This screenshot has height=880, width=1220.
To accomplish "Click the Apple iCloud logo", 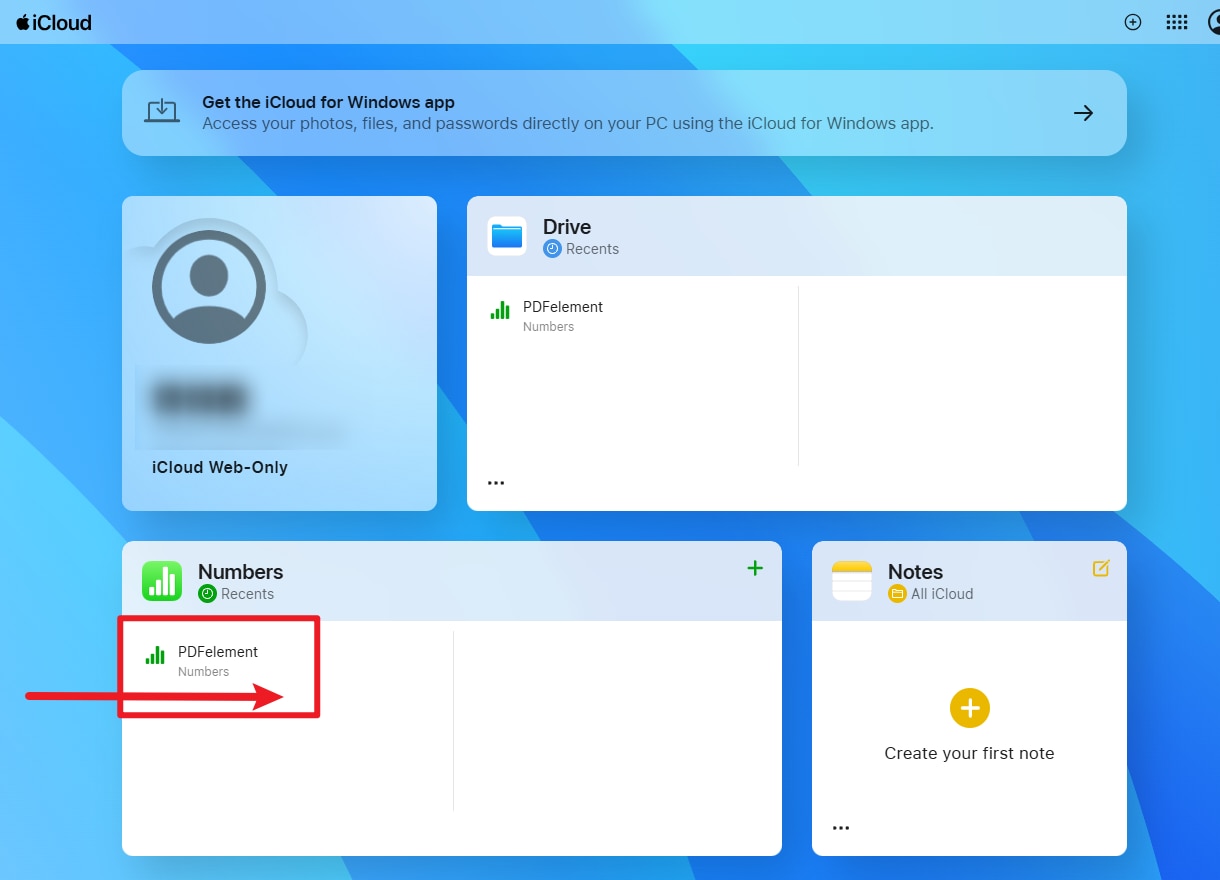I will pos(53,21).
